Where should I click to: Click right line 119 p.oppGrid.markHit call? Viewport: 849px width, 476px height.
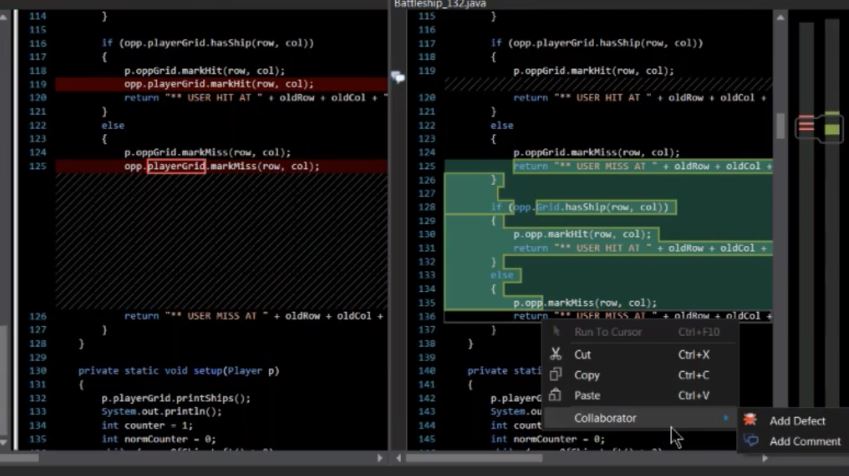tap(593, 70)
